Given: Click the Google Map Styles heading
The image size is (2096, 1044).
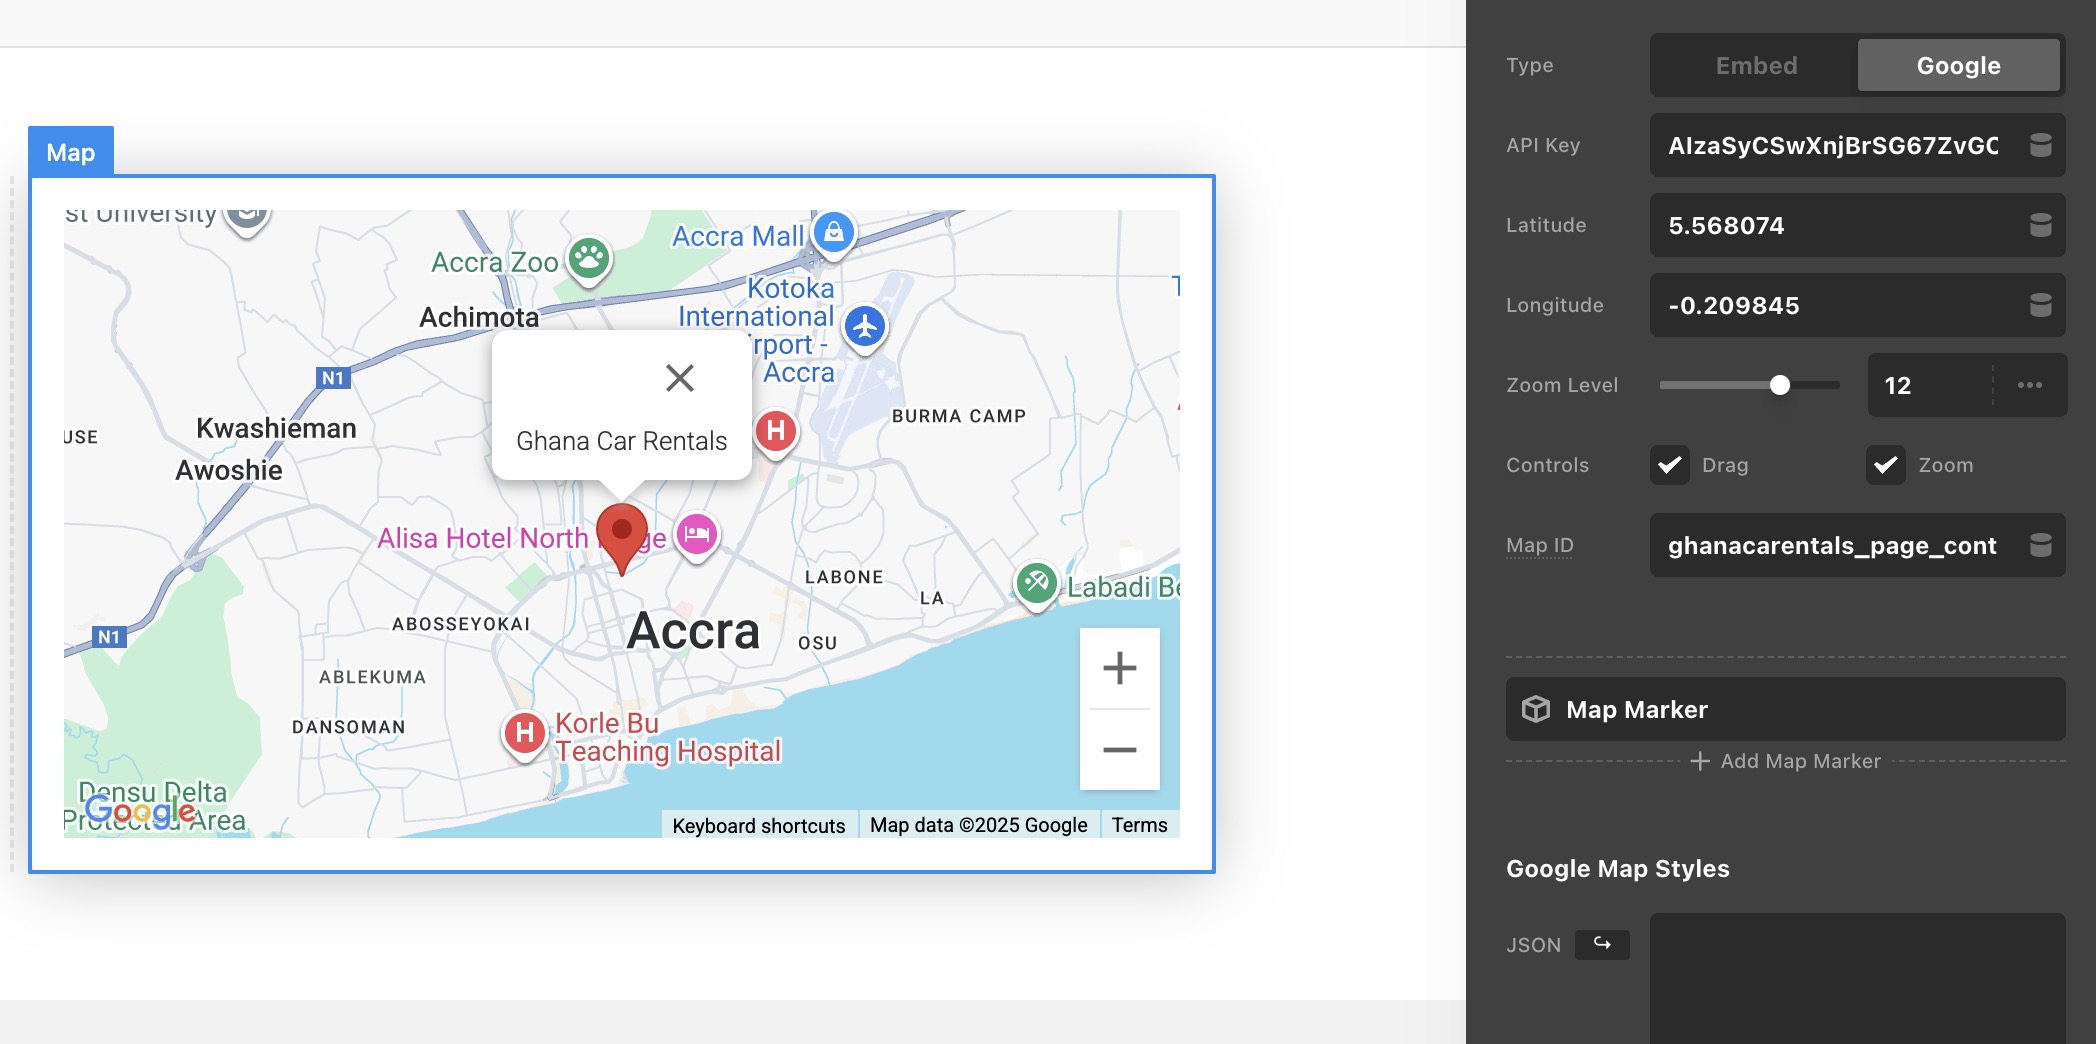Looking at the screenshot, I should 1617,868.
